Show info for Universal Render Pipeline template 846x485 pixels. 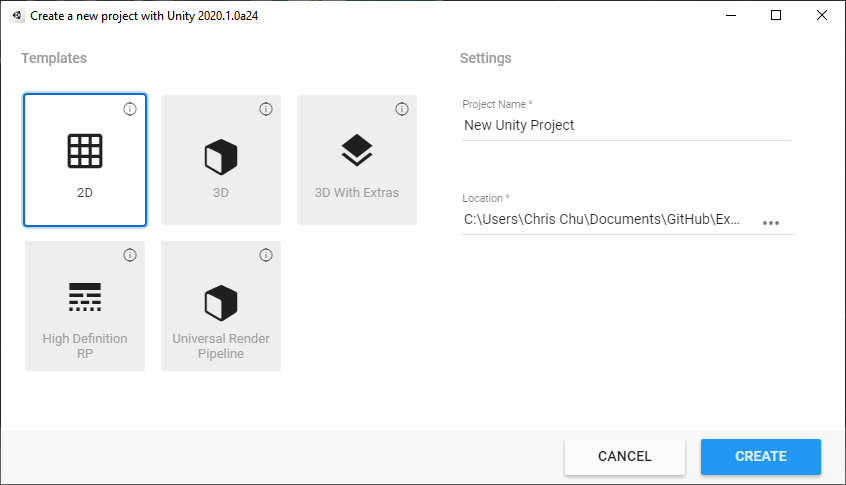(266, 255)
